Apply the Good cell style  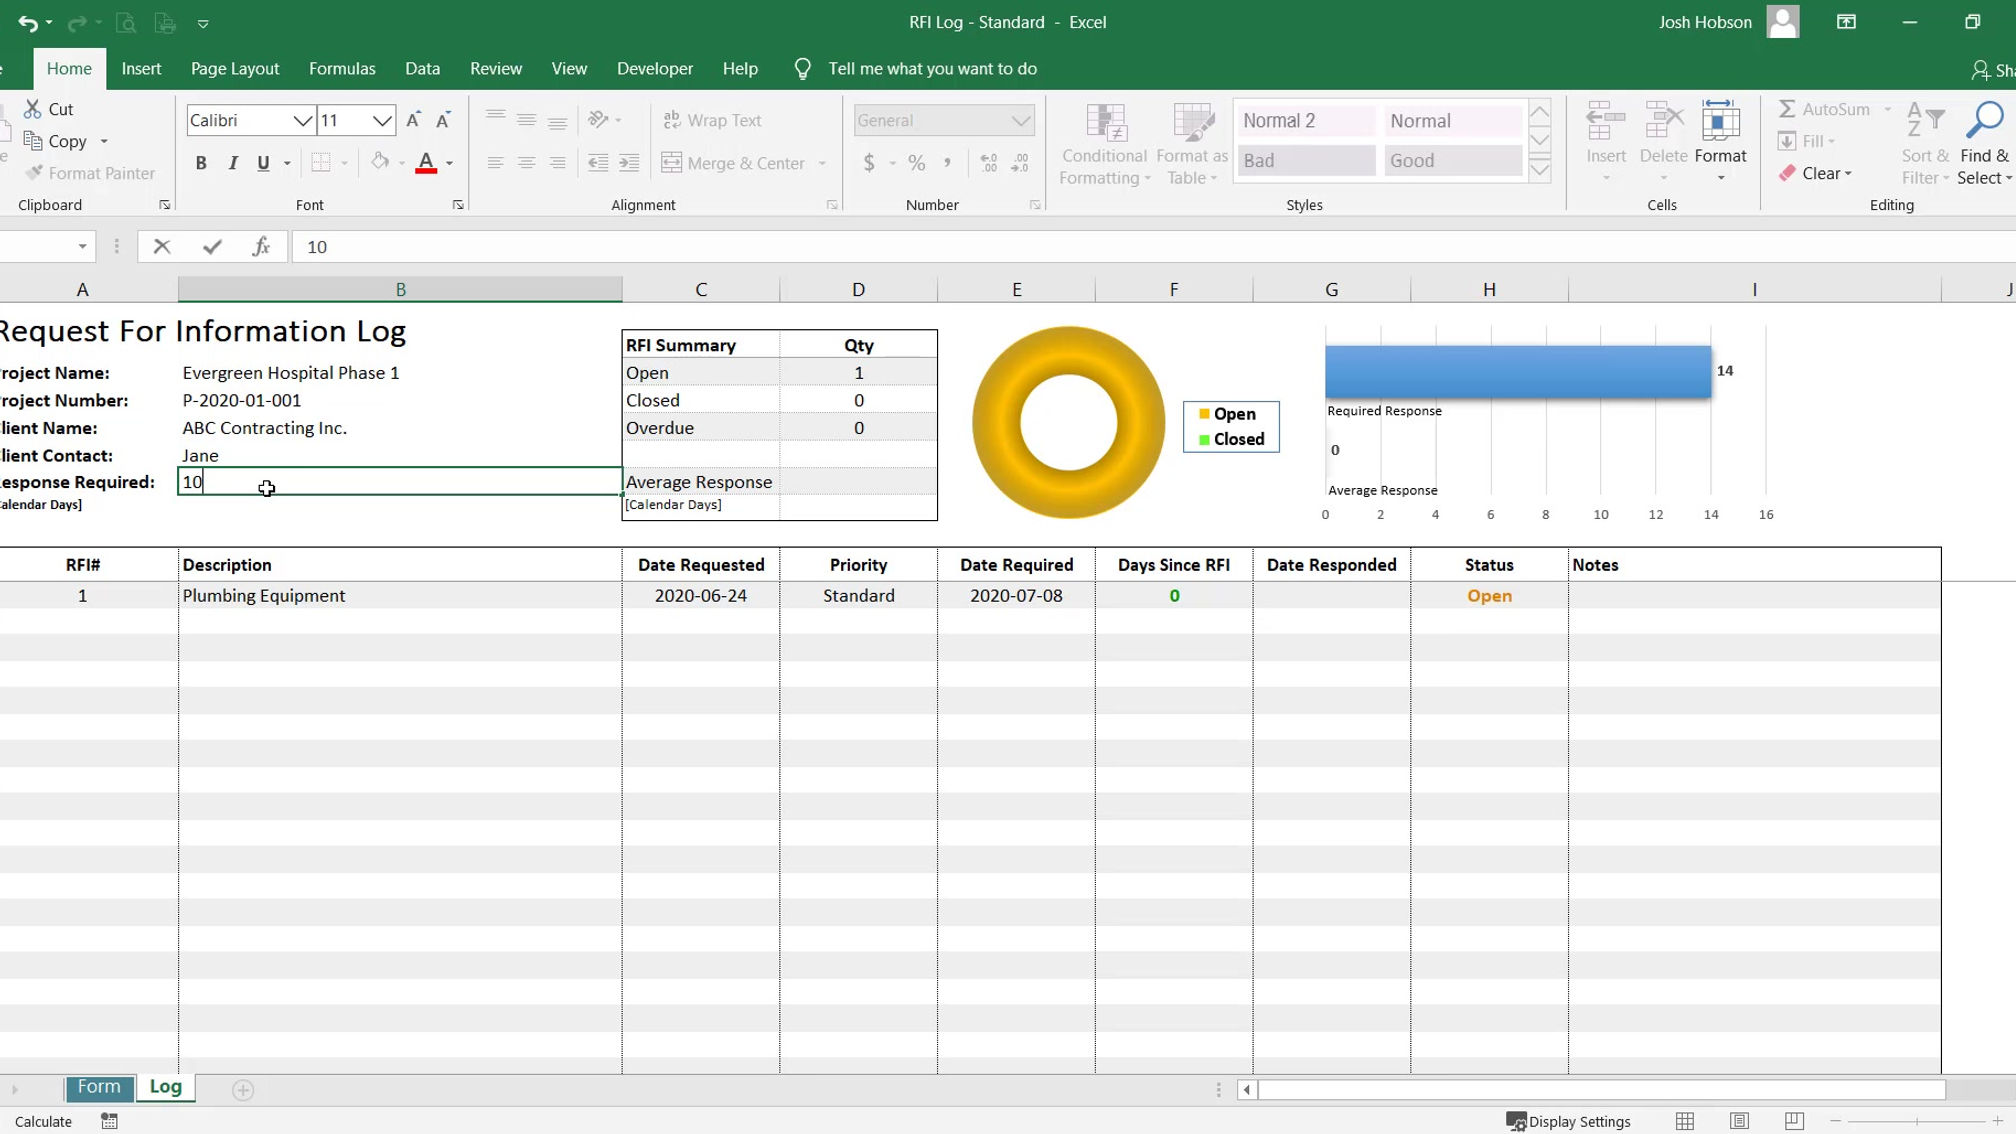[x=1453, y=161]
